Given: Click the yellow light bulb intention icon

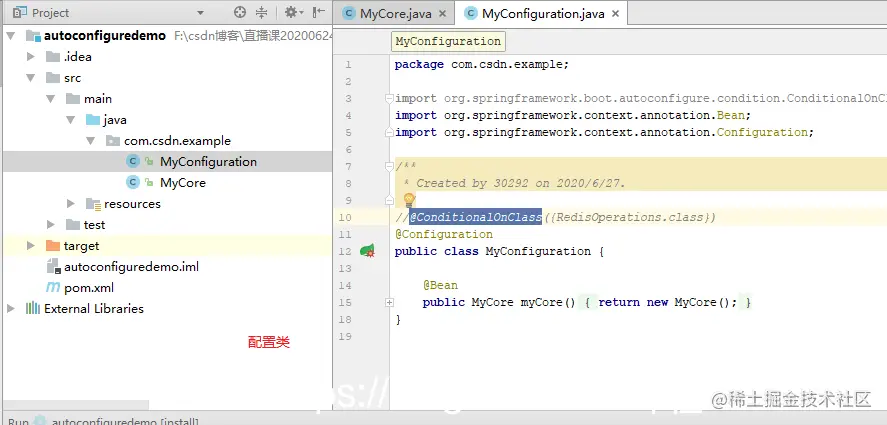Looking at the screenshot, I should tap(408, 200).
